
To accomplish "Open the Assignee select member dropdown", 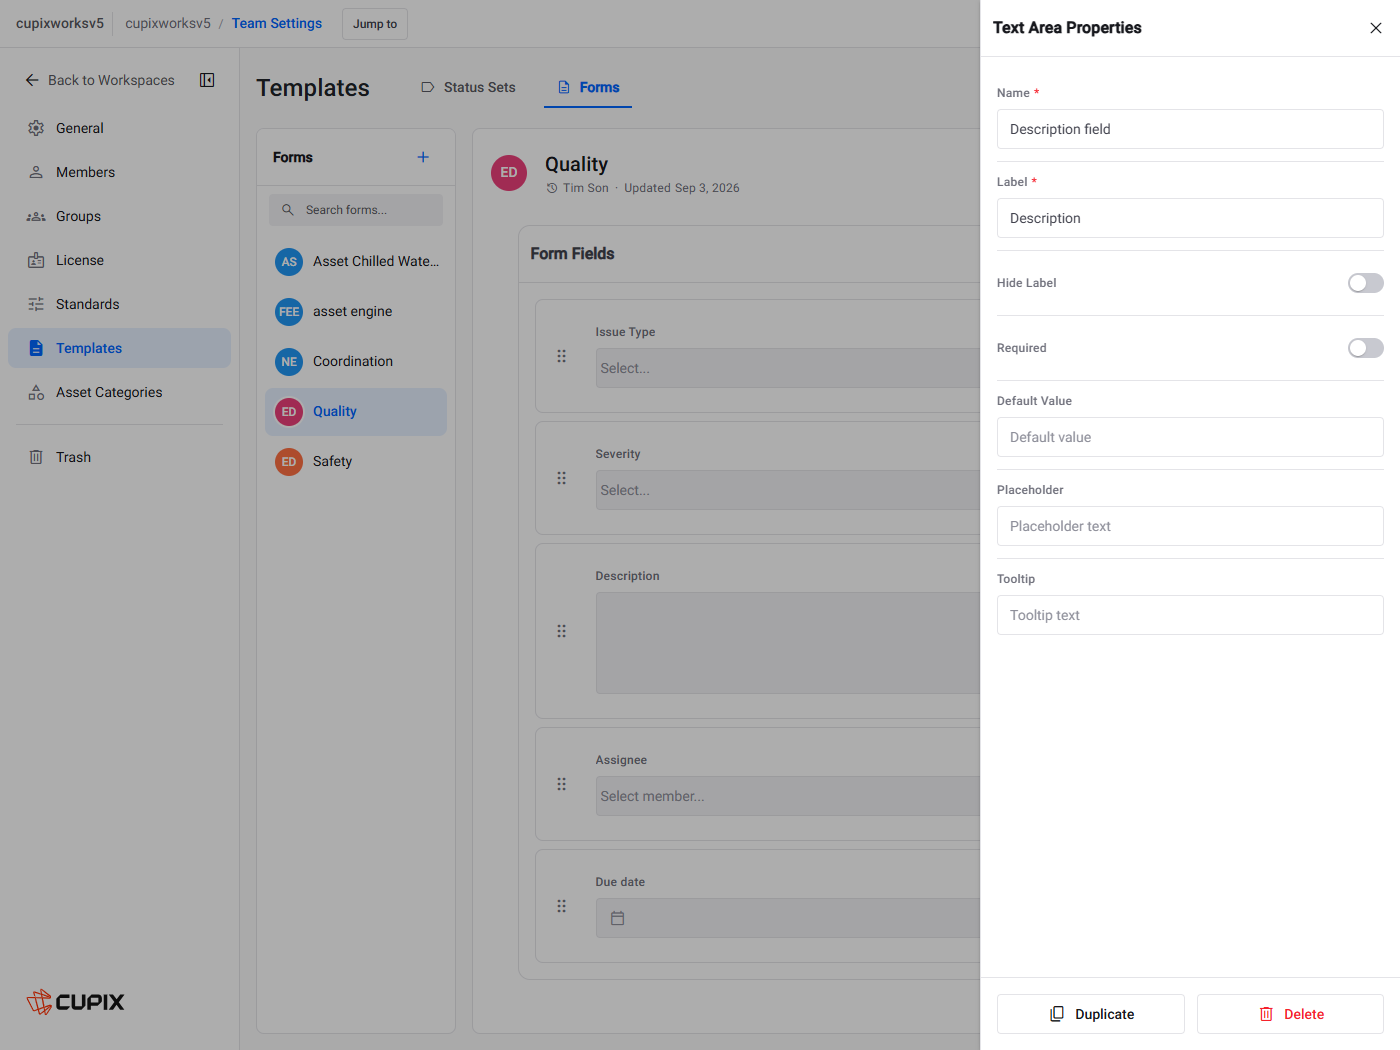I will tap(788, 796).
